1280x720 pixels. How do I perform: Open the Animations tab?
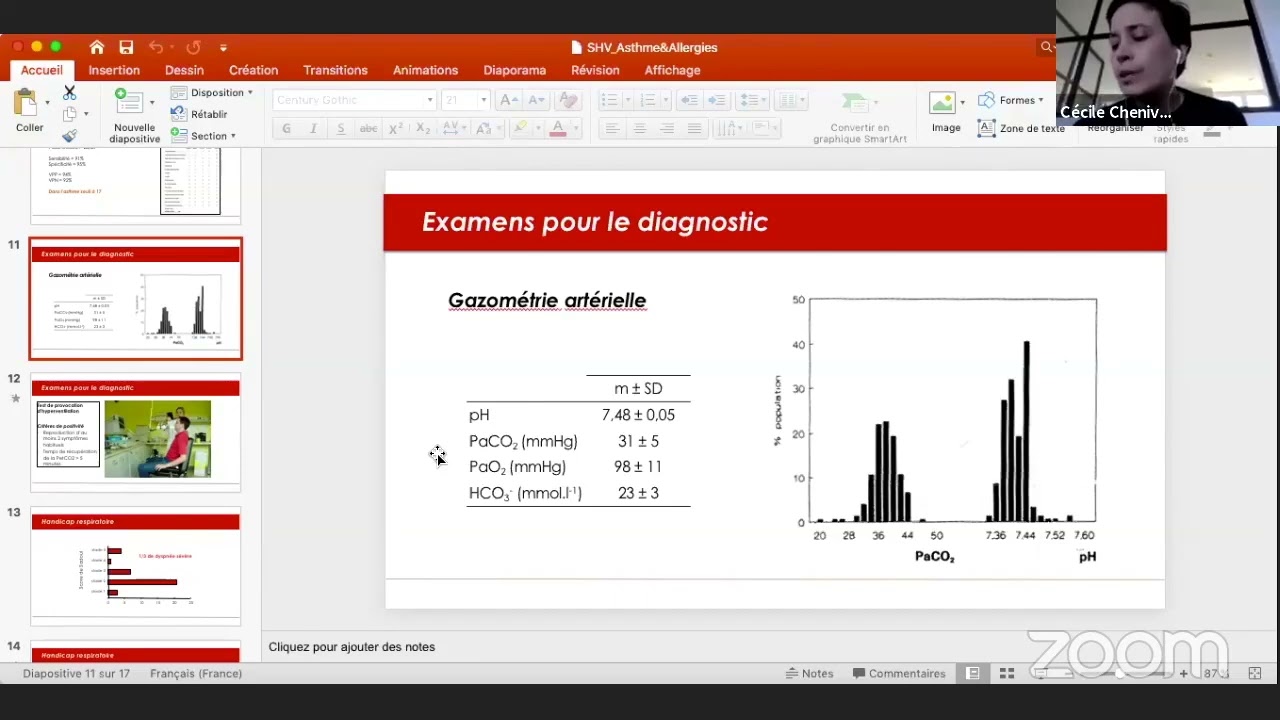point(425,70)
